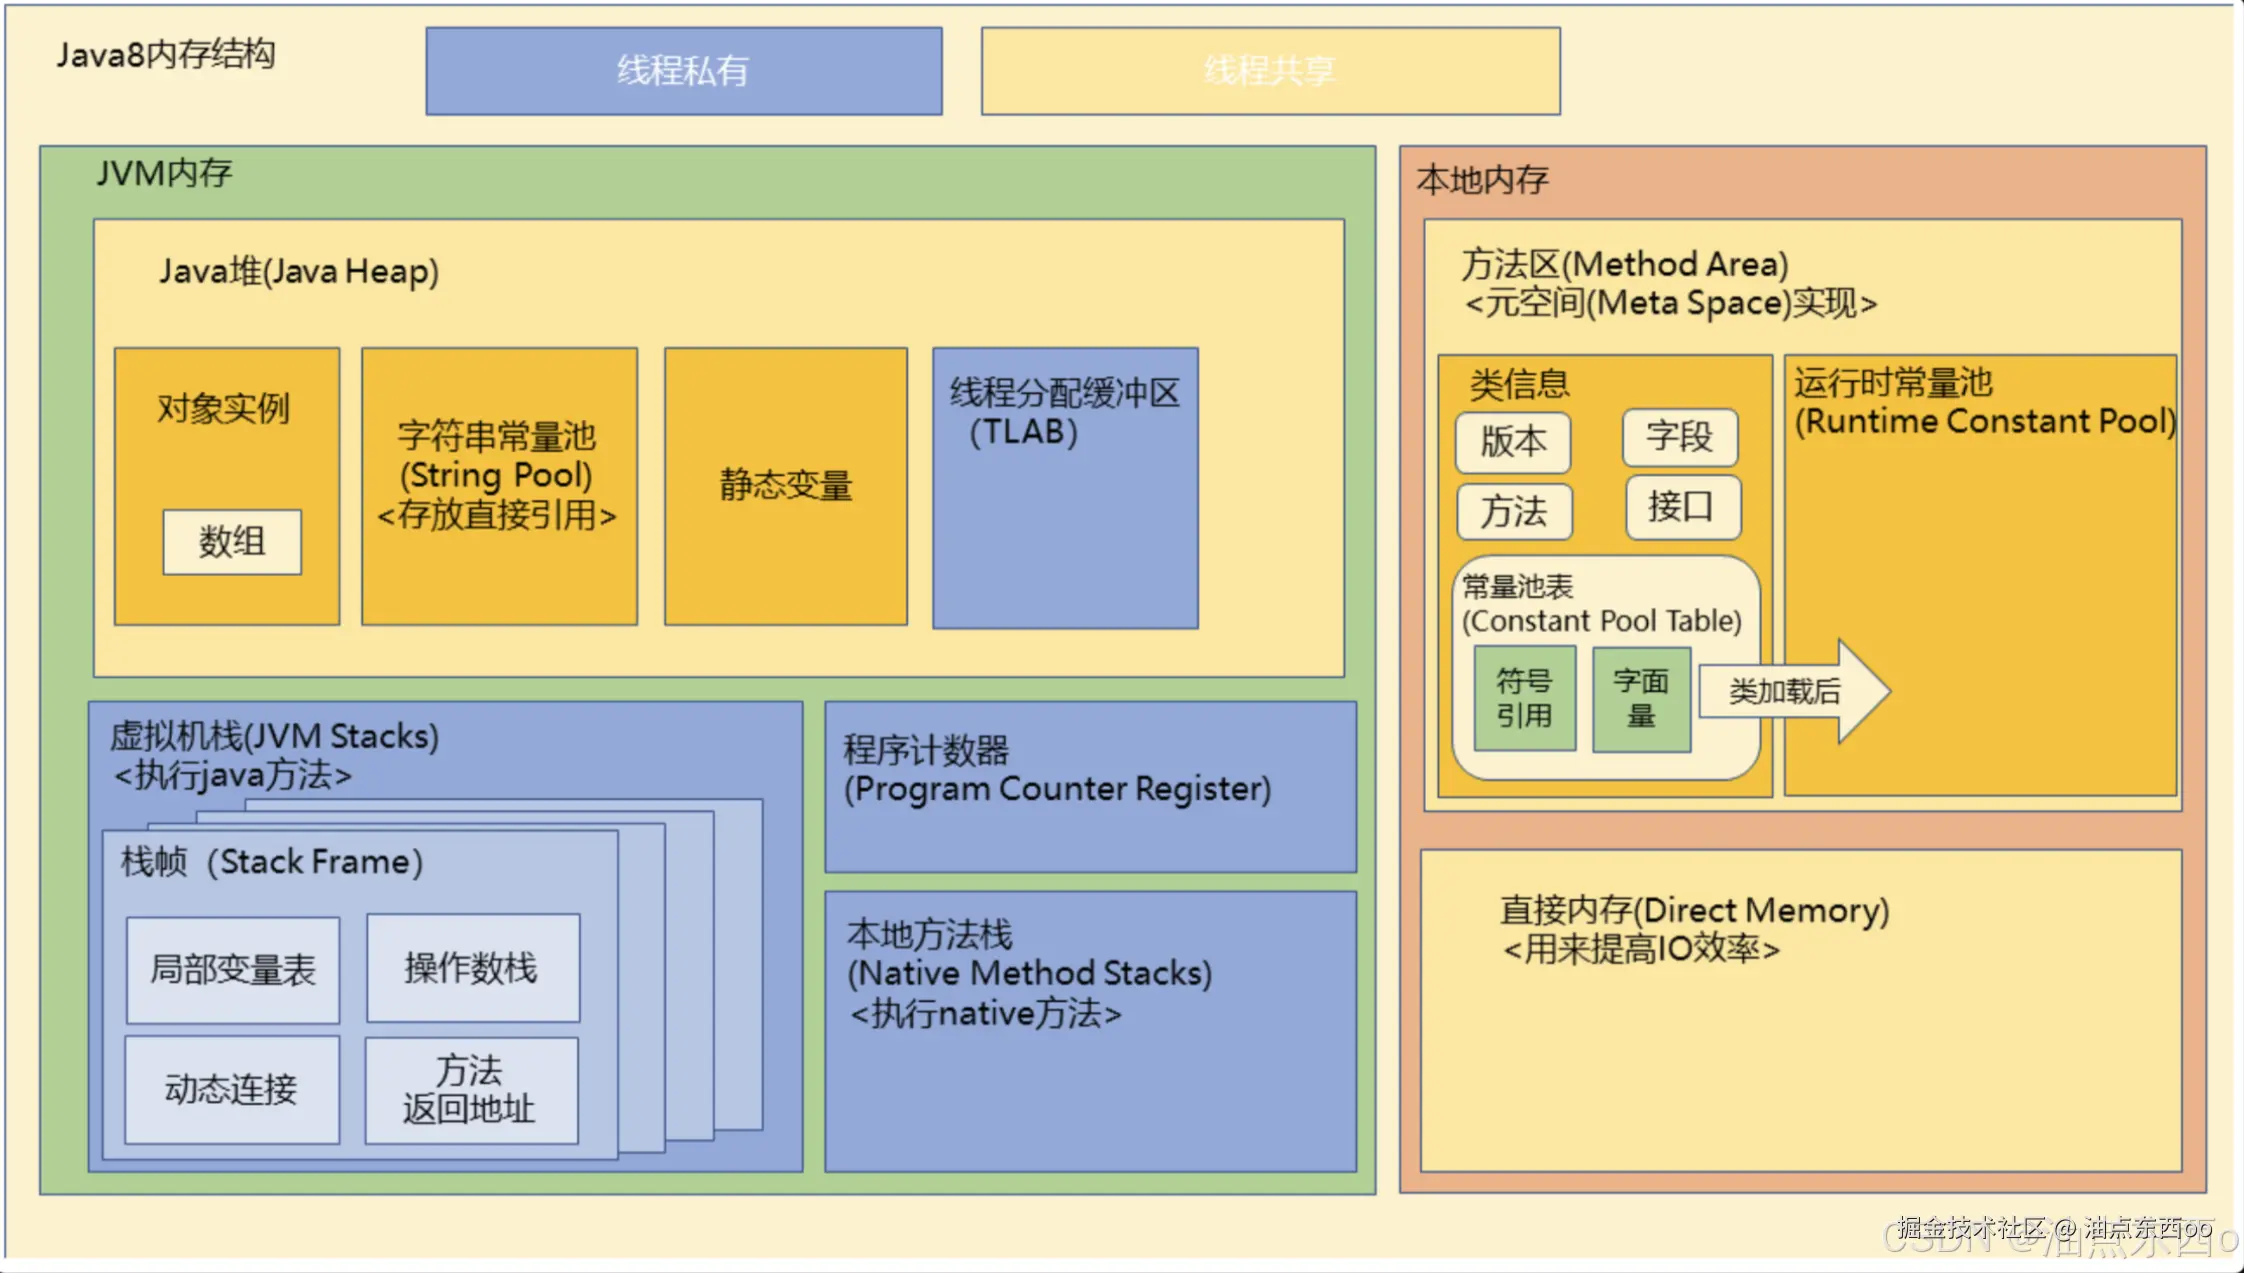Click the 线程共享 header label

pyautogui.click(x=1271, y=71)
